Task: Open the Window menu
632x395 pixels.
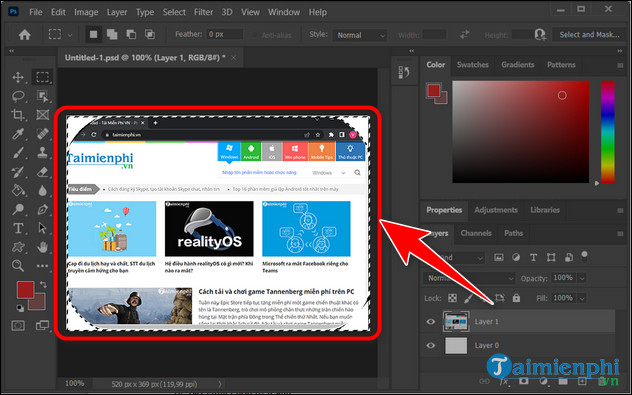Action: [x=284, y=12]
